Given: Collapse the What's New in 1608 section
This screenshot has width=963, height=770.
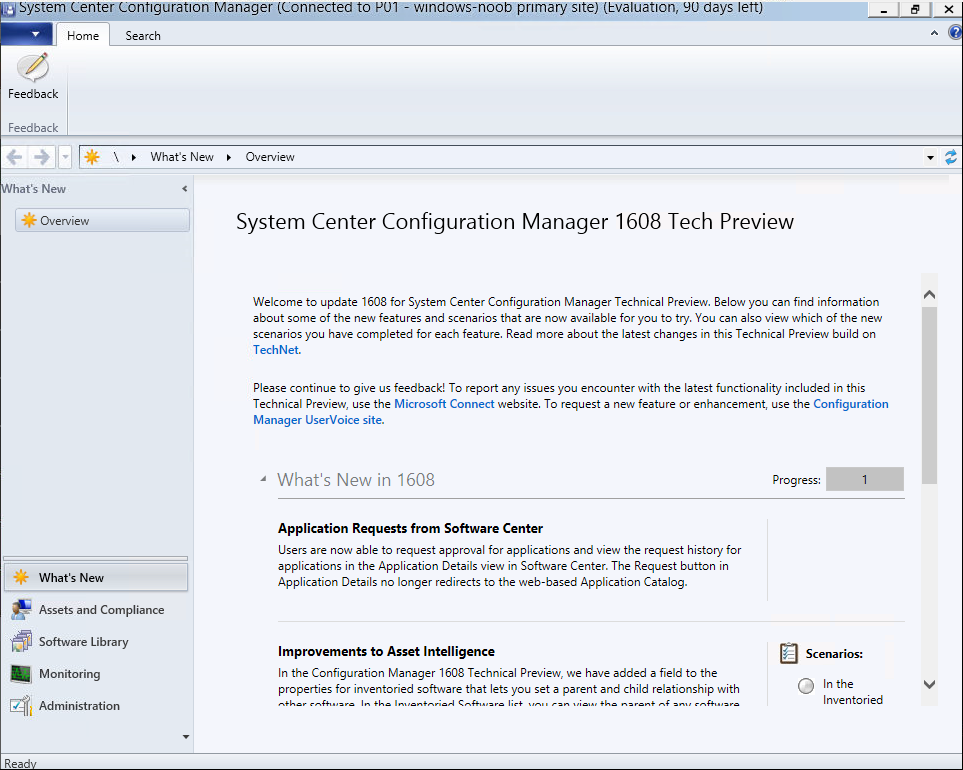Looking at the screenshot, I should 263,478.
